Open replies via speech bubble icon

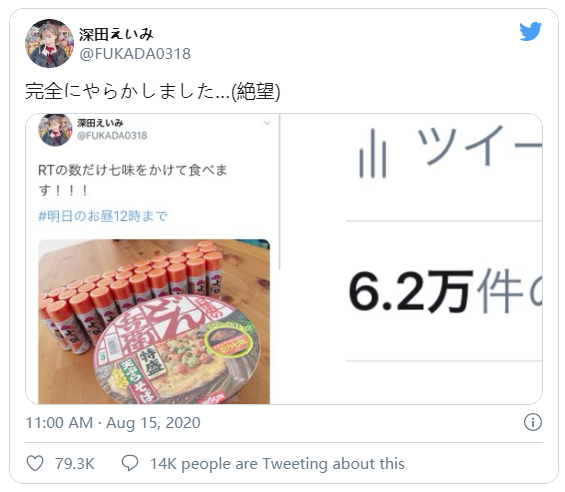tap(130, 463)
